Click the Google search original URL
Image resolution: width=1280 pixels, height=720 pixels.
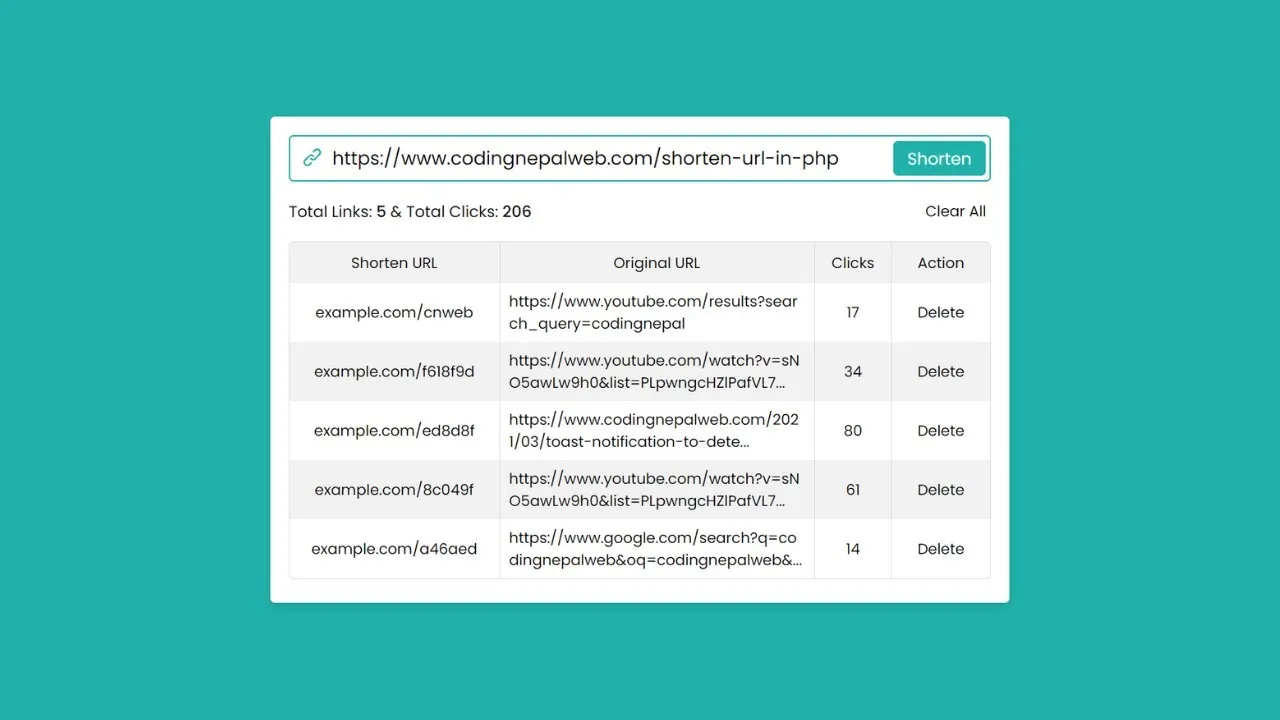click(x=655, y=548)
